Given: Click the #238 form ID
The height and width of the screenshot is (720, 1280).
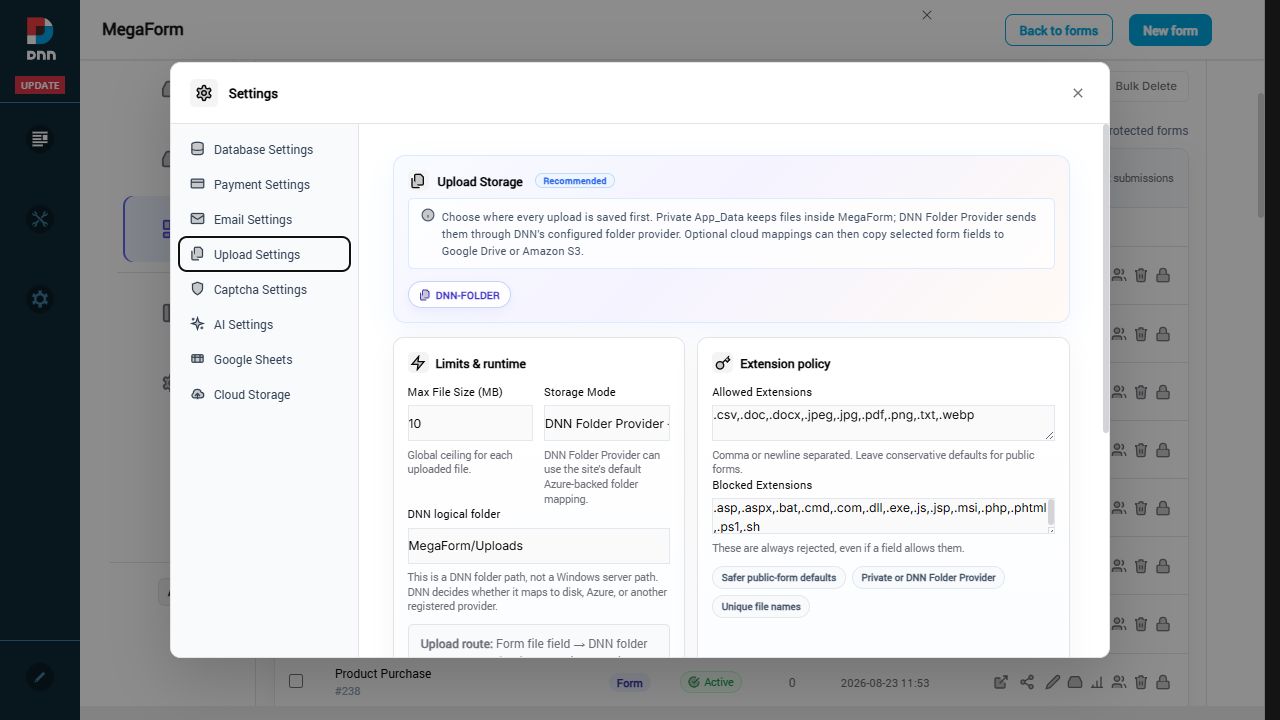Looking at the screenshot, I should tap(348, 691).
